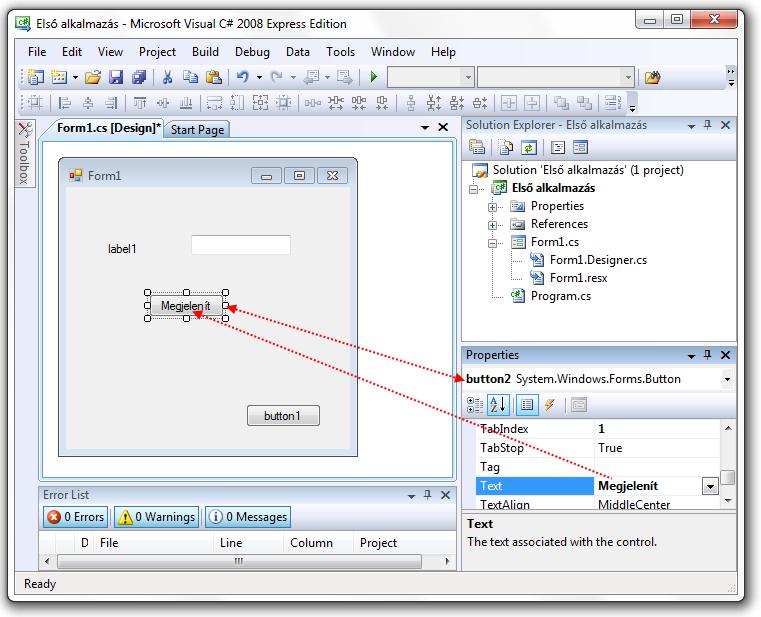Select button1 on the form designer

tap(283, 416)
